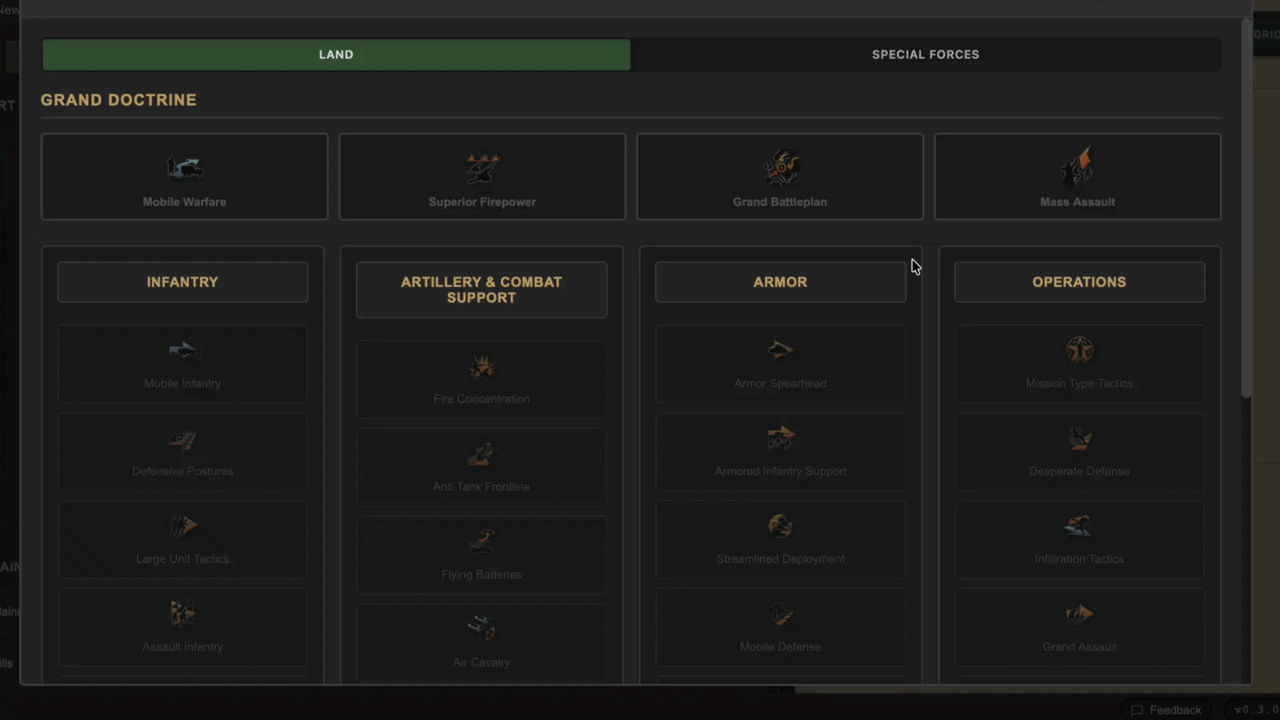Click the Large Unit Tactics doctrine icon
The height and width of the screenshot is (720, 1280).
coord(182,526)
